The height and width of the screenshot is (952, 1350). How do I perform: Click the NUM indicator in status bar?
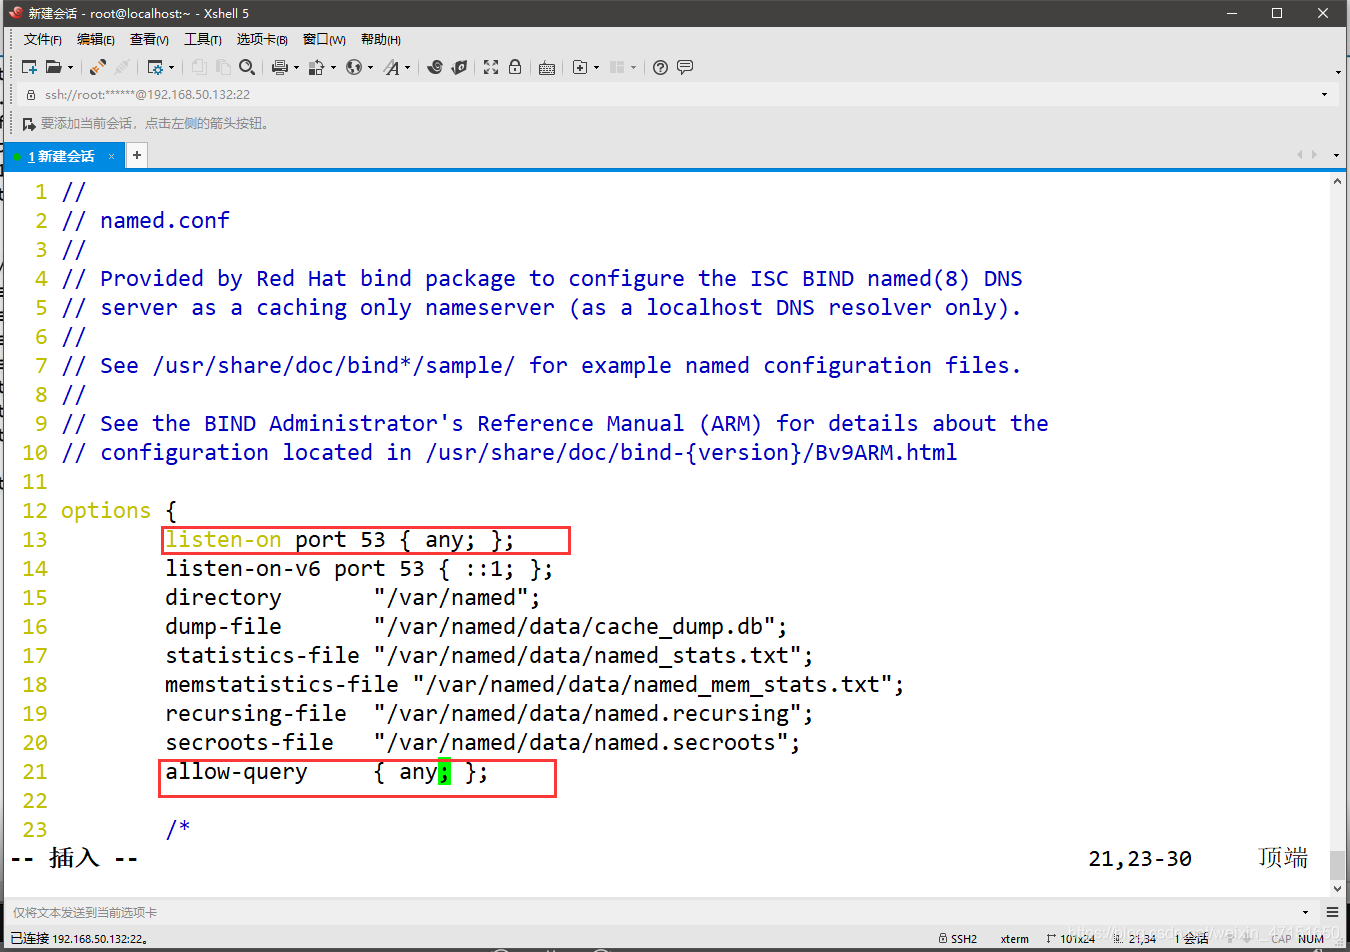(1311, 939)
